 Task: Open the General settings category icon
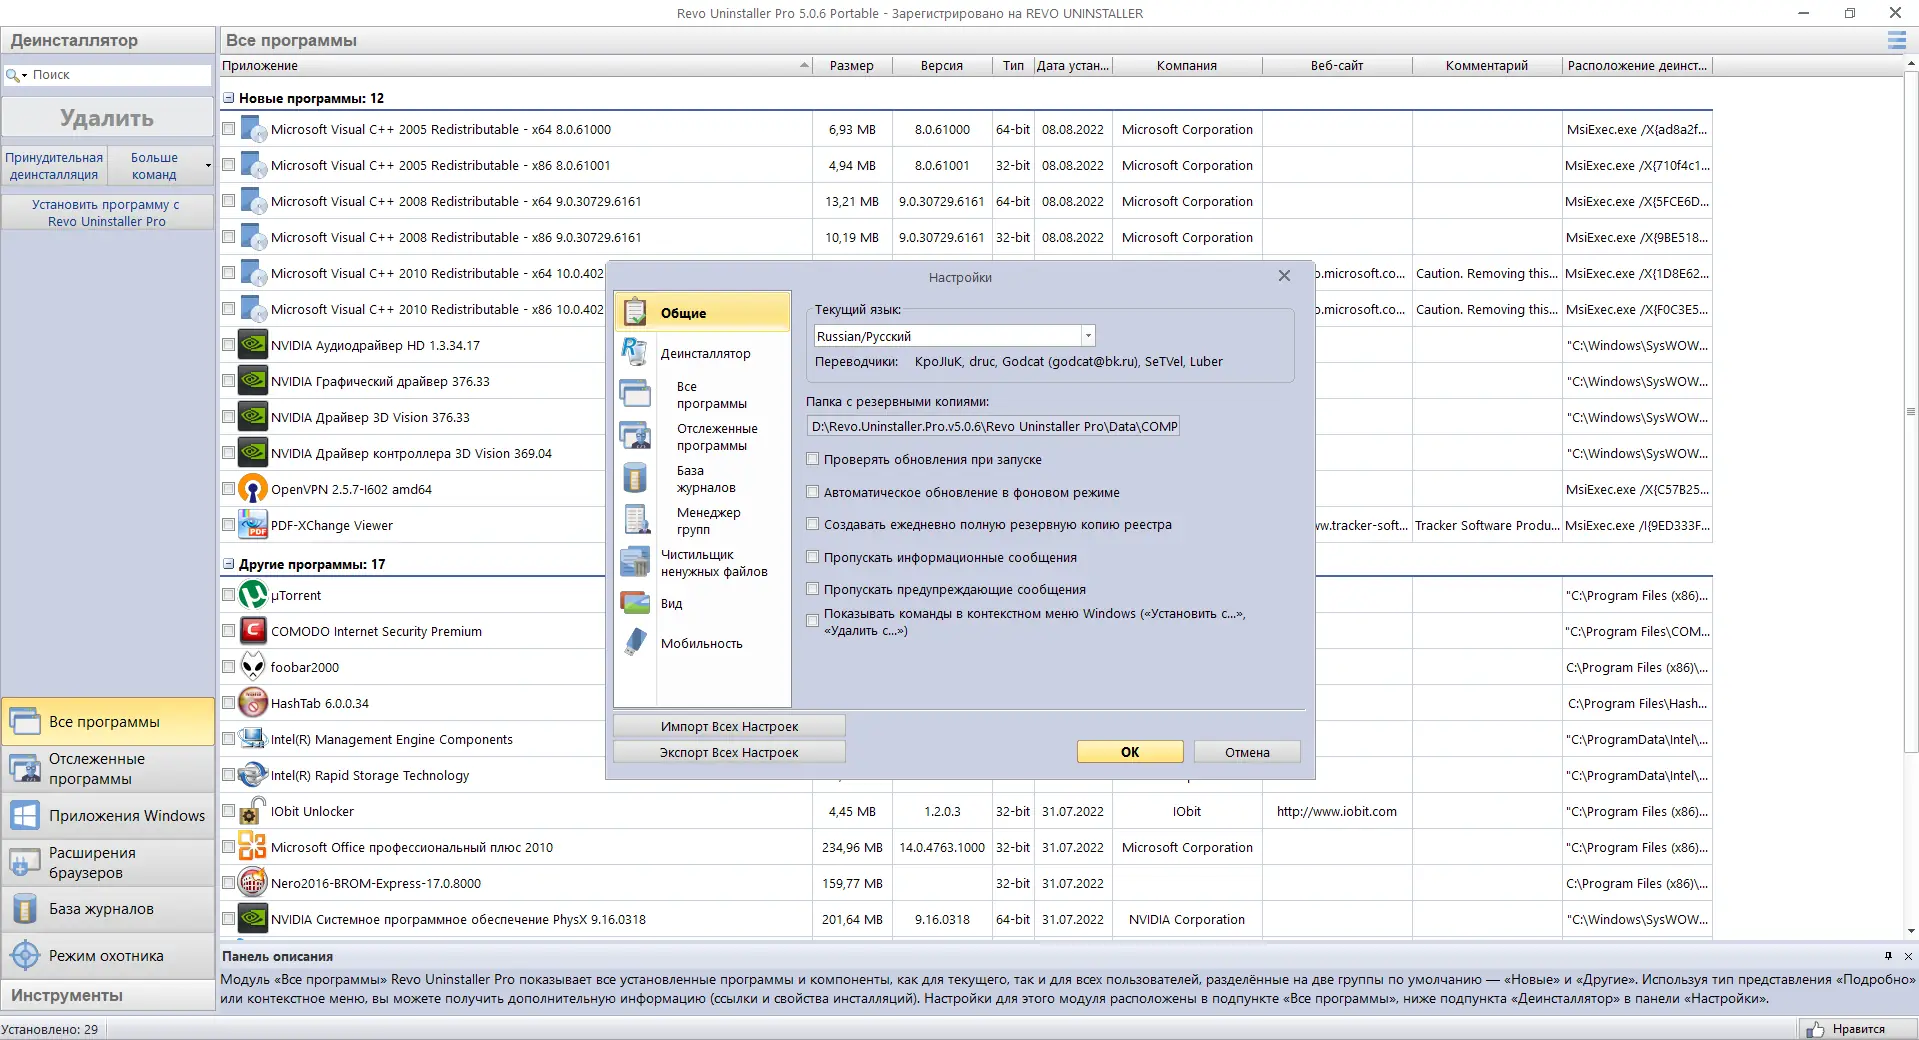(635, 312)
